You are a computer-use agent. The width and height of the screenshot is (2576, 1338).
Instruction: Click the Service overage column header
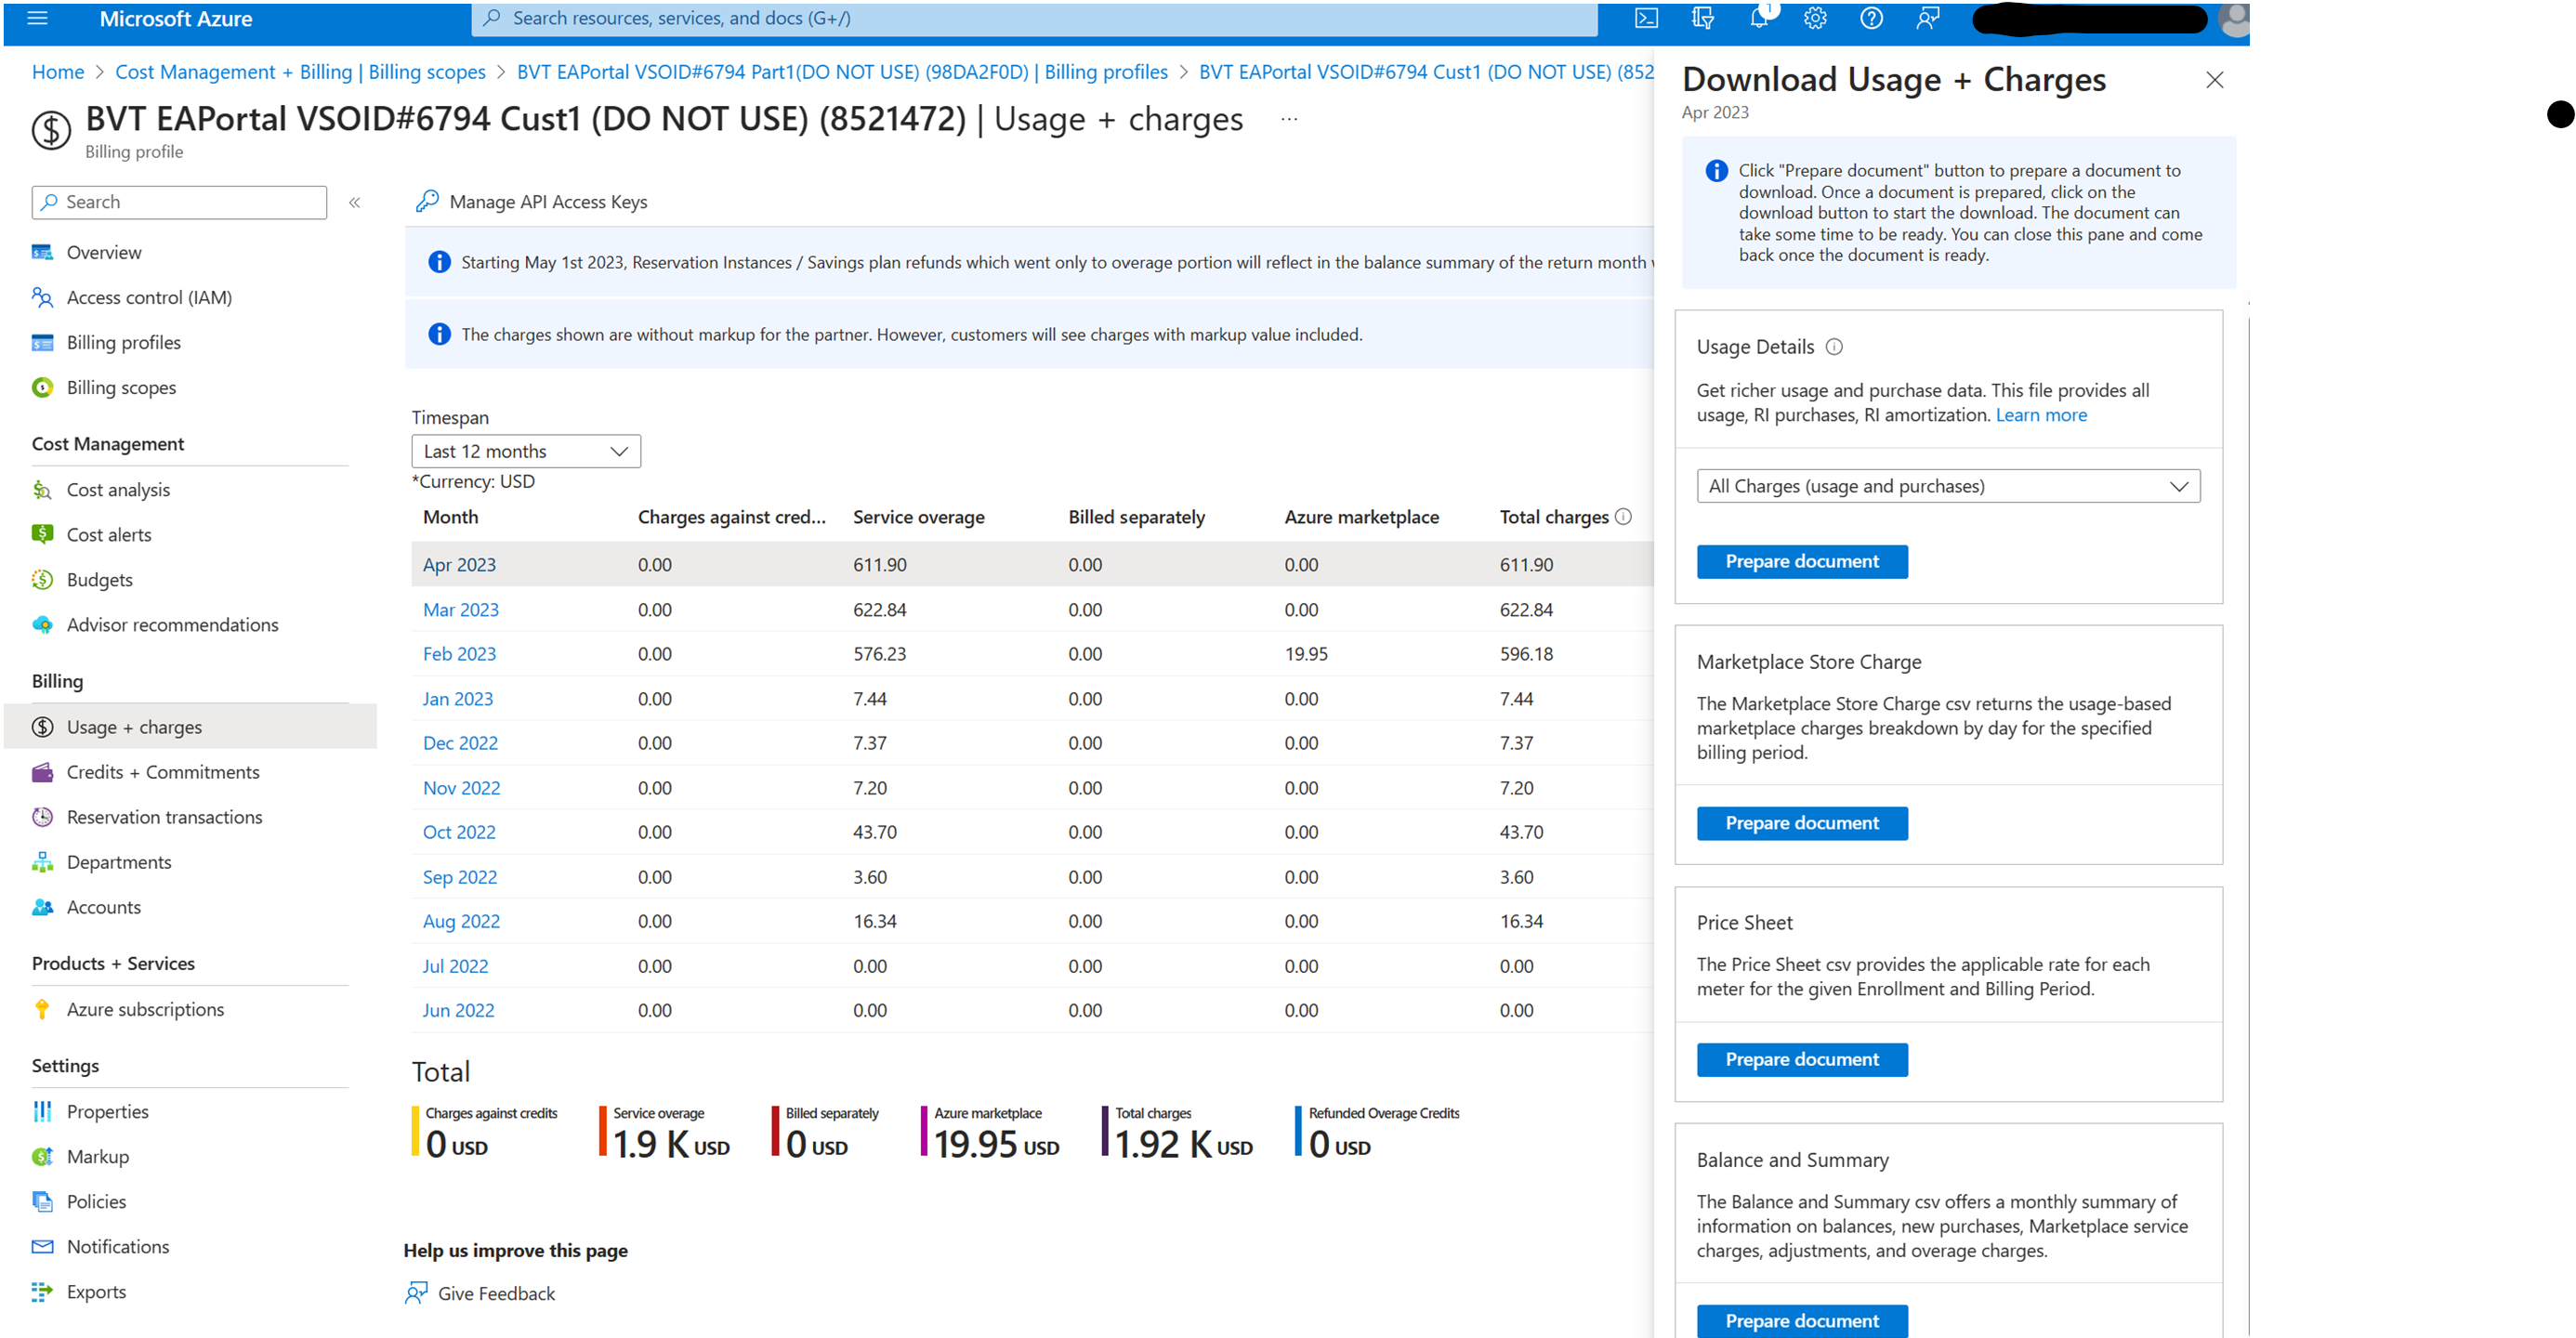click(918, 516)
